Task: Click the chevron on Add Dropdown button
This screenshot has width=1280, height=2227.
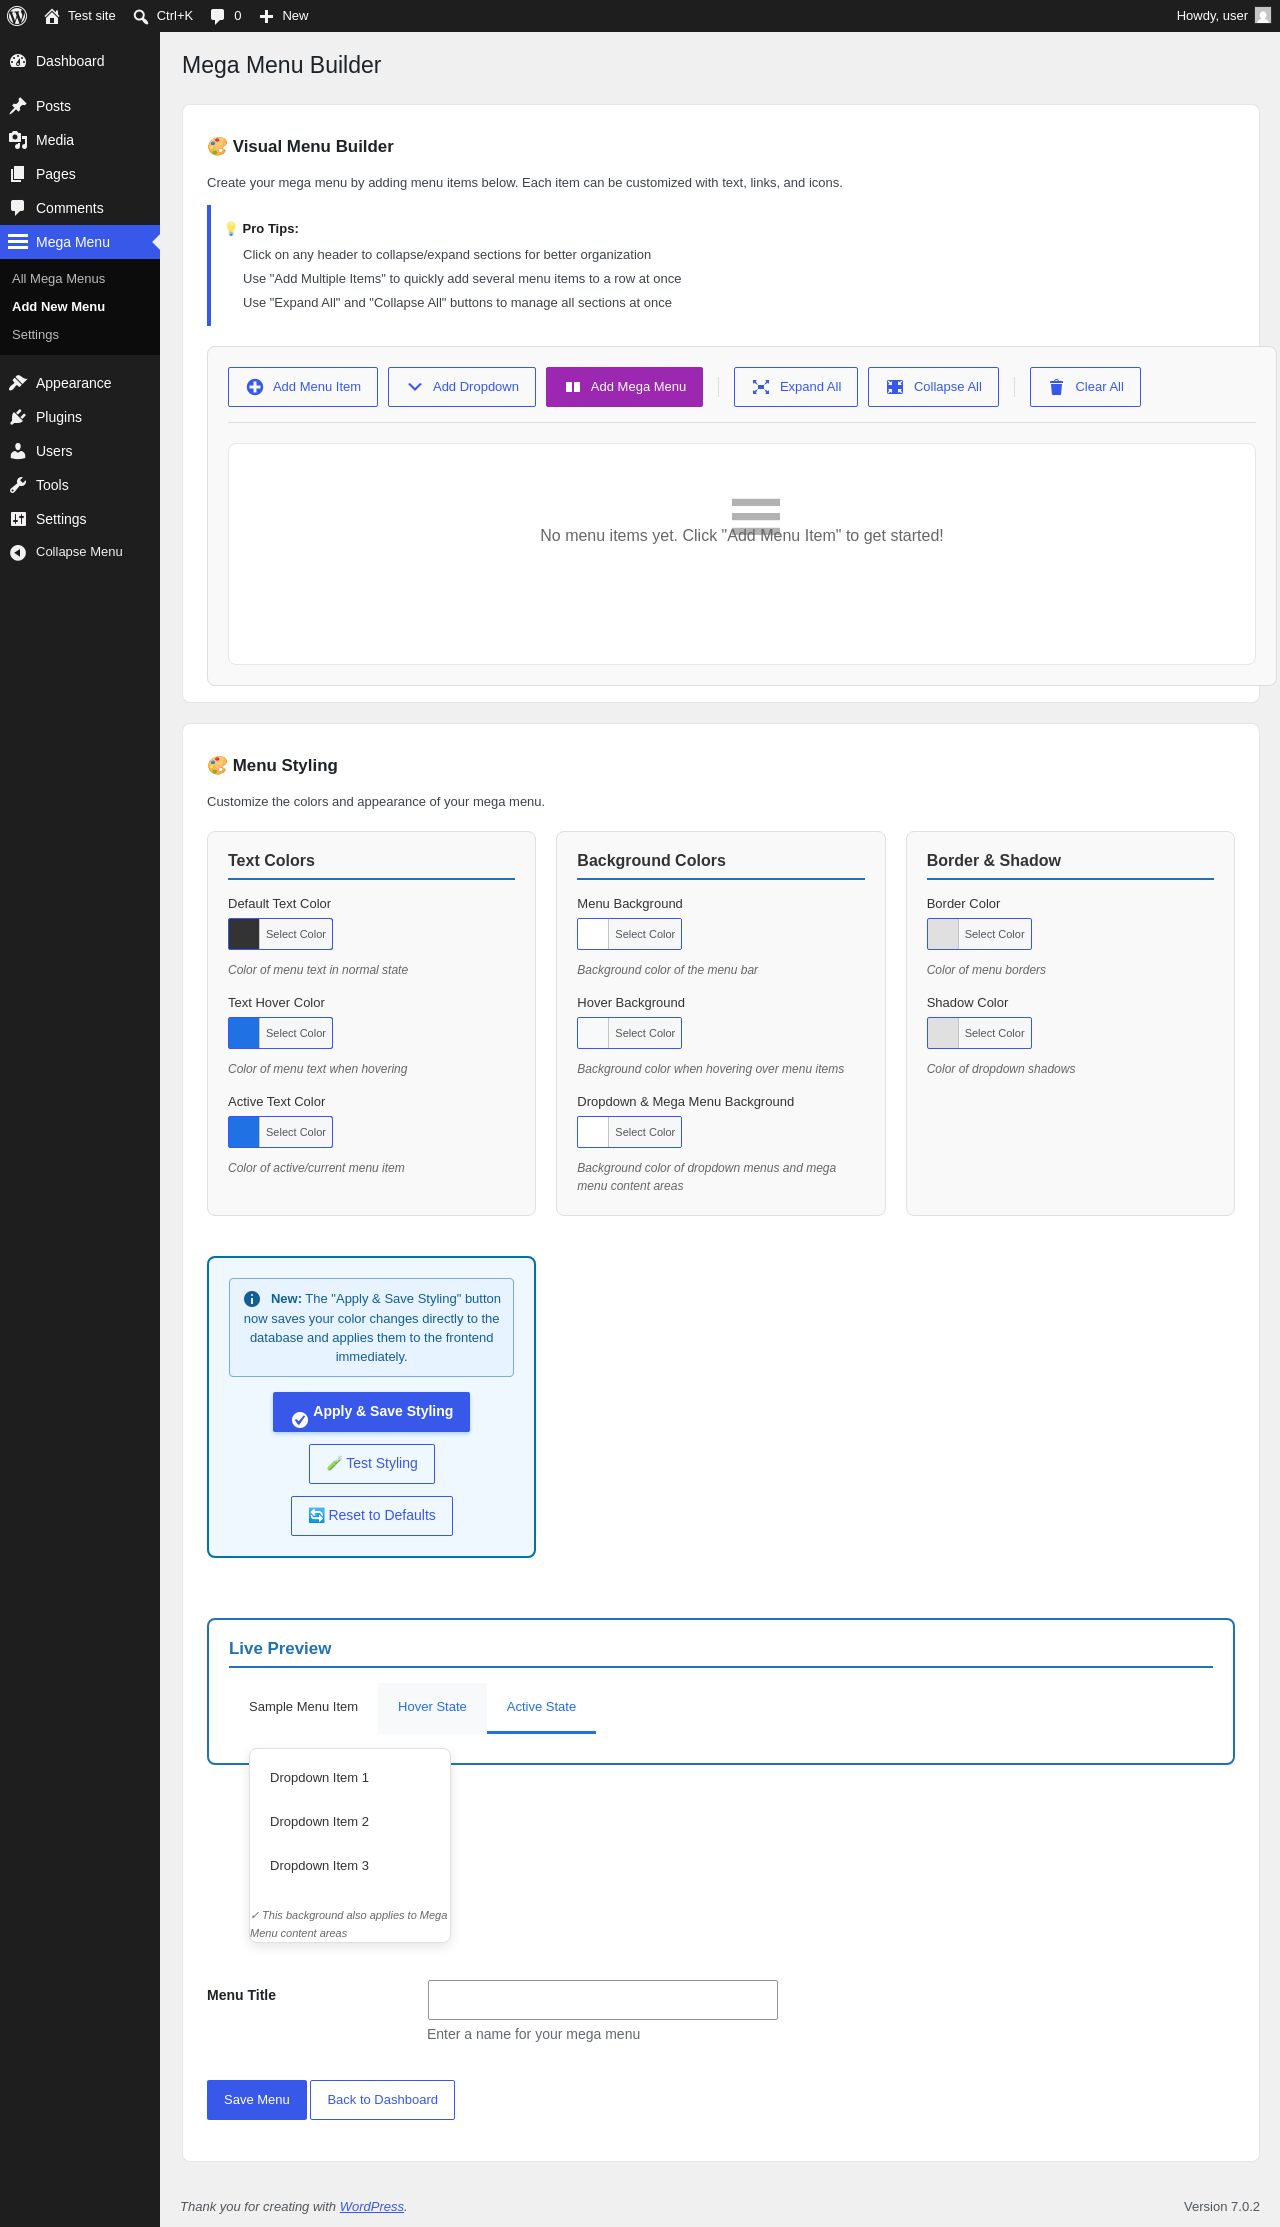Action: 415,387
